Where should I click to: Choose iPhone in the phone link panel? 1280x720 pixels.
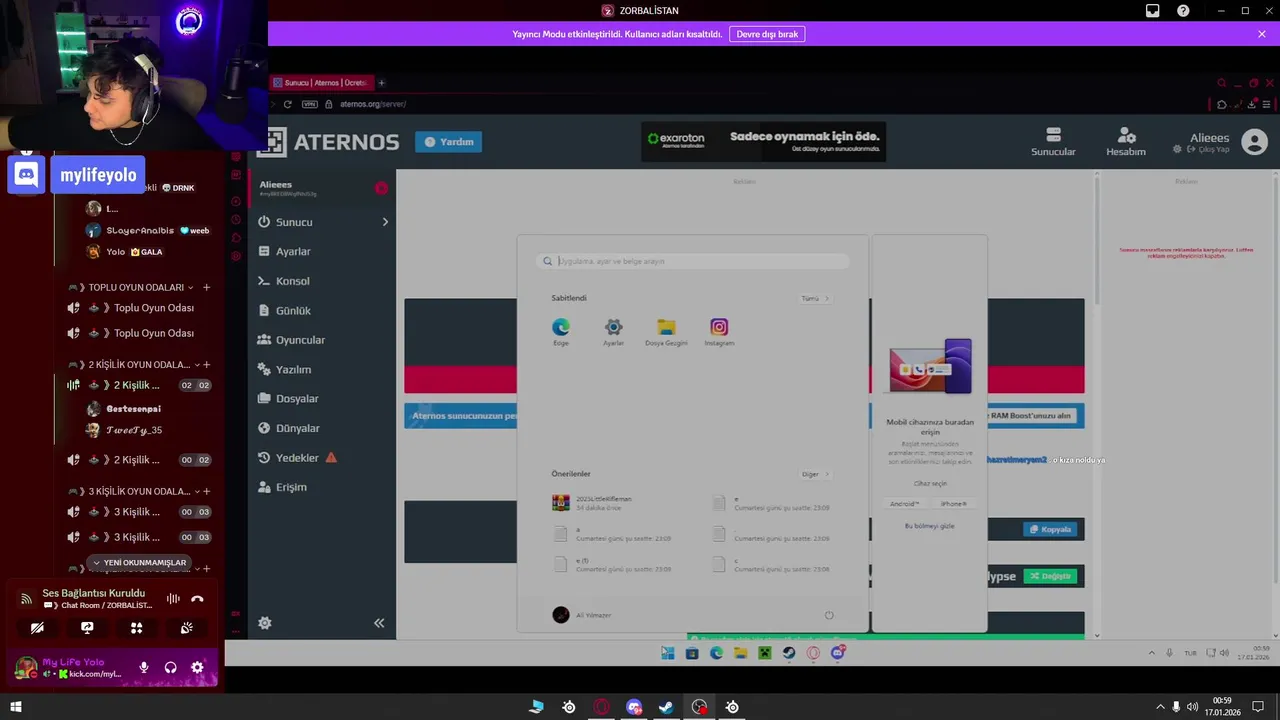pos(954,504)
